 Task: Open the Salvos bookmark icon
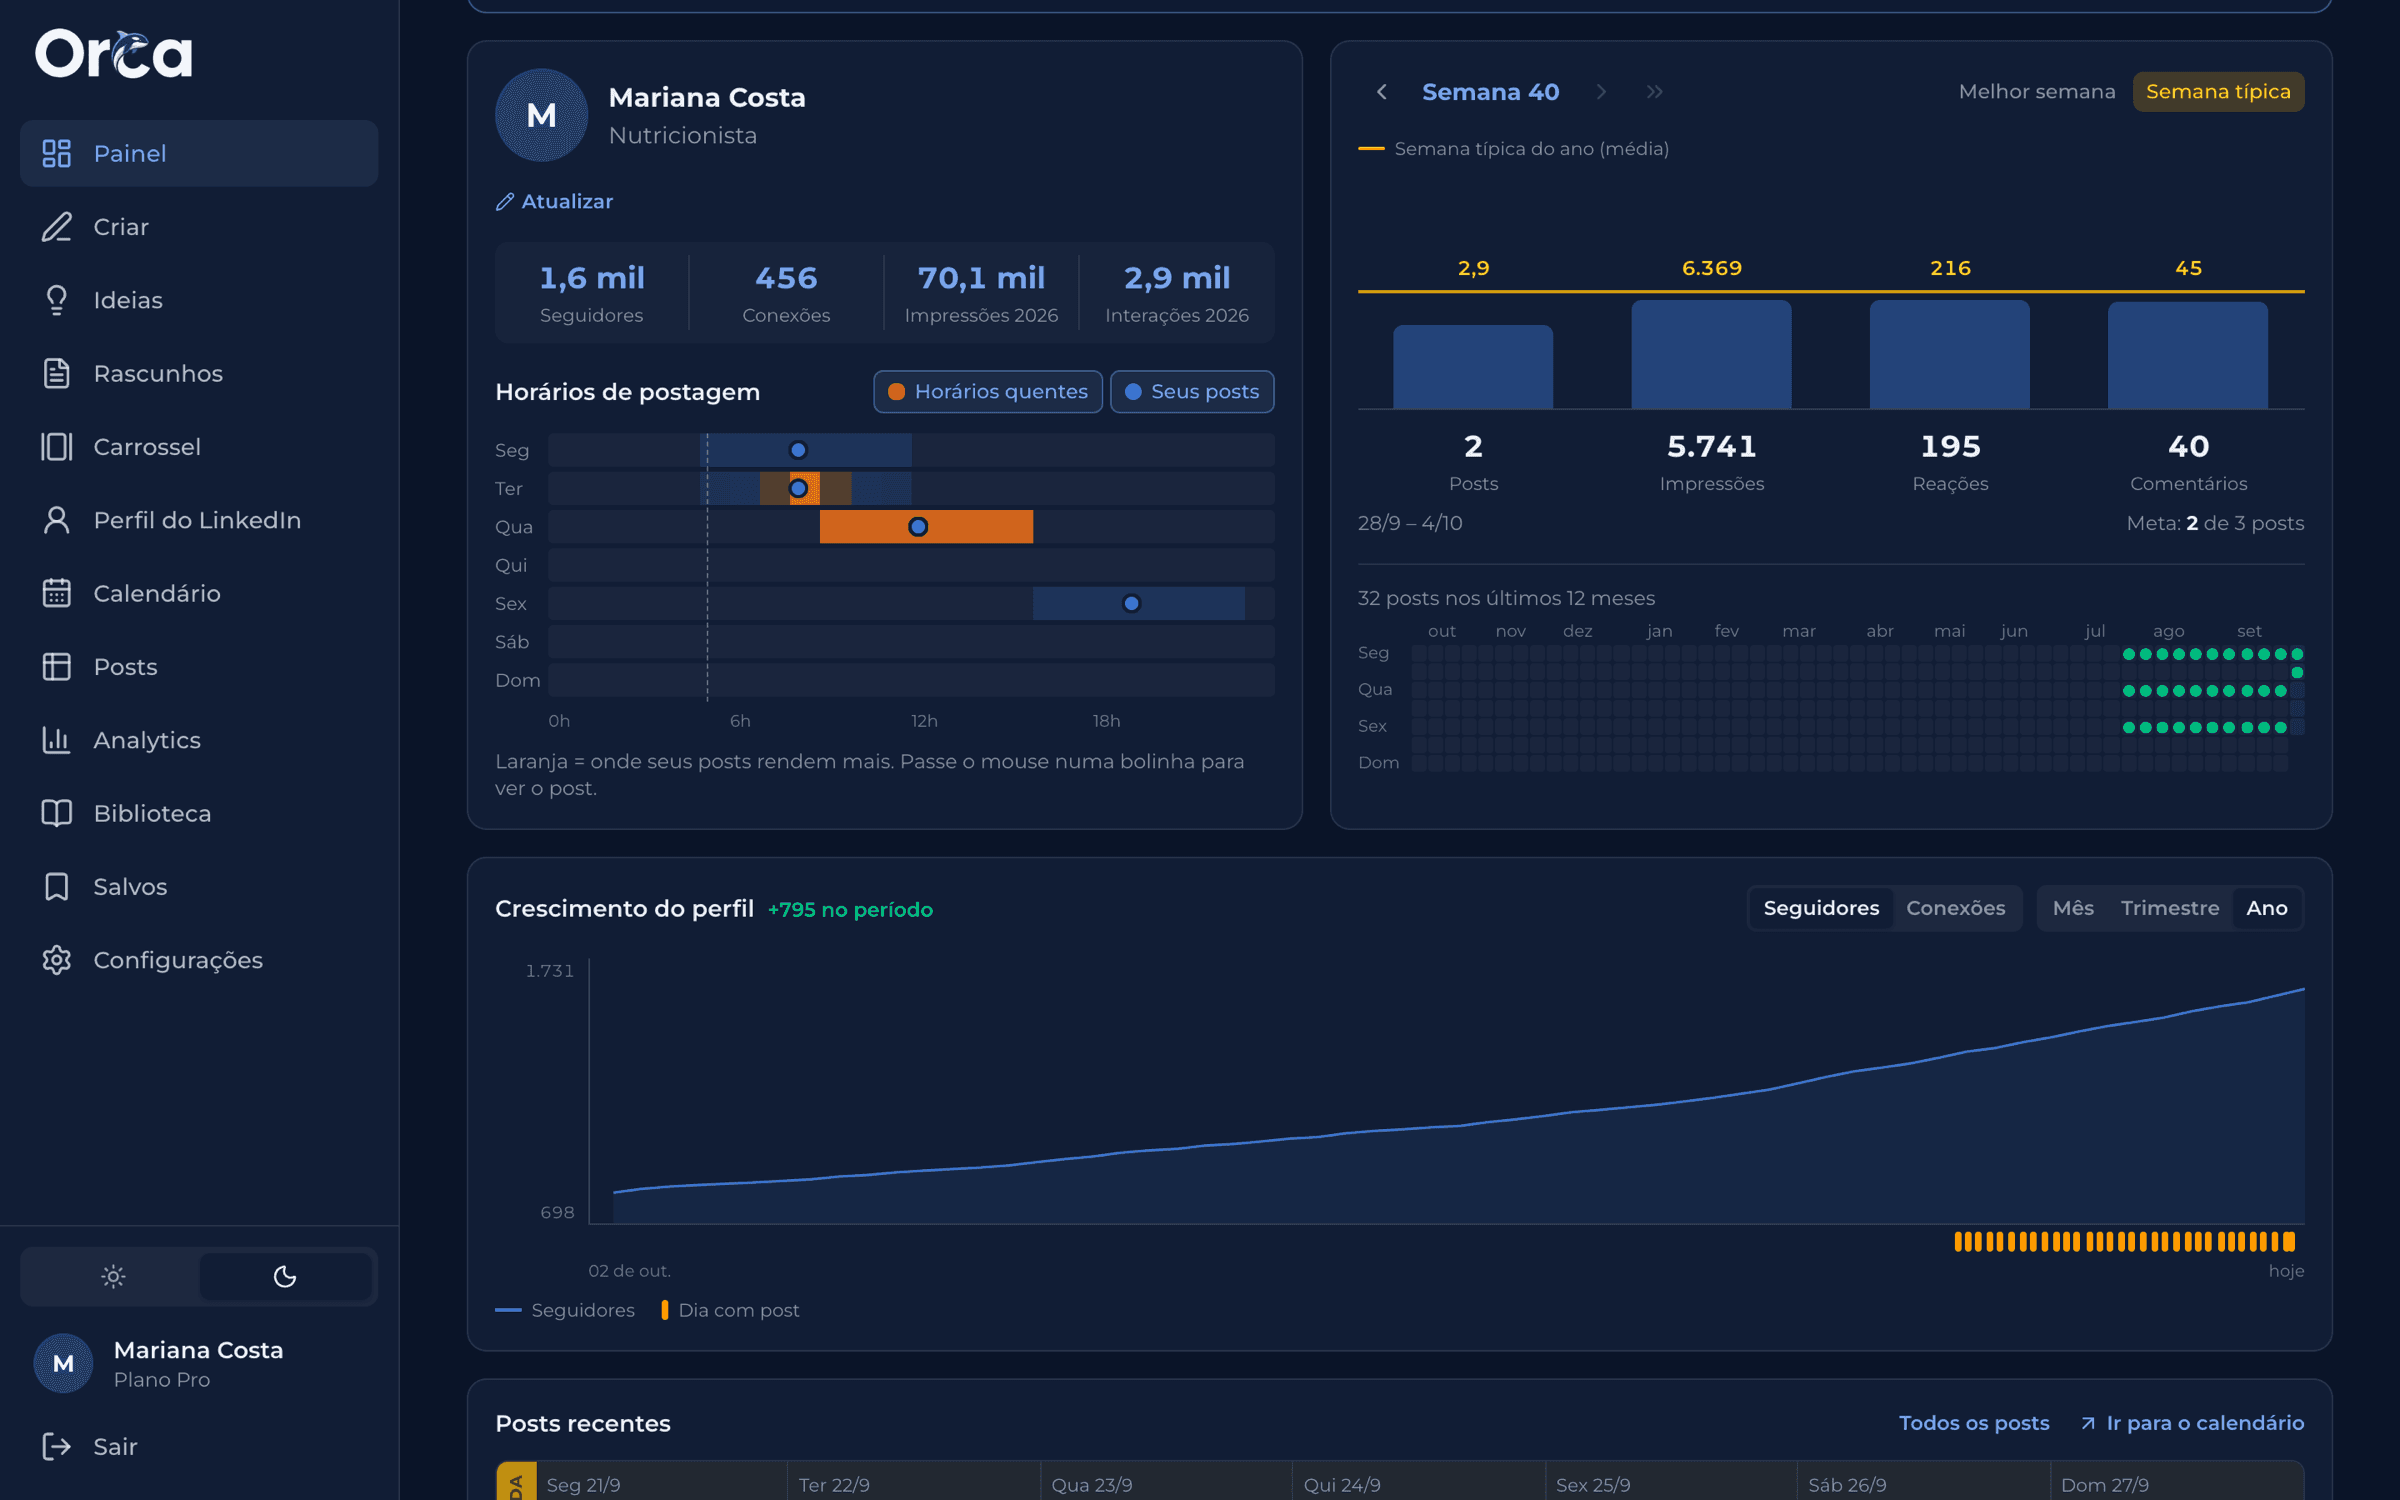tap(57, 887)
